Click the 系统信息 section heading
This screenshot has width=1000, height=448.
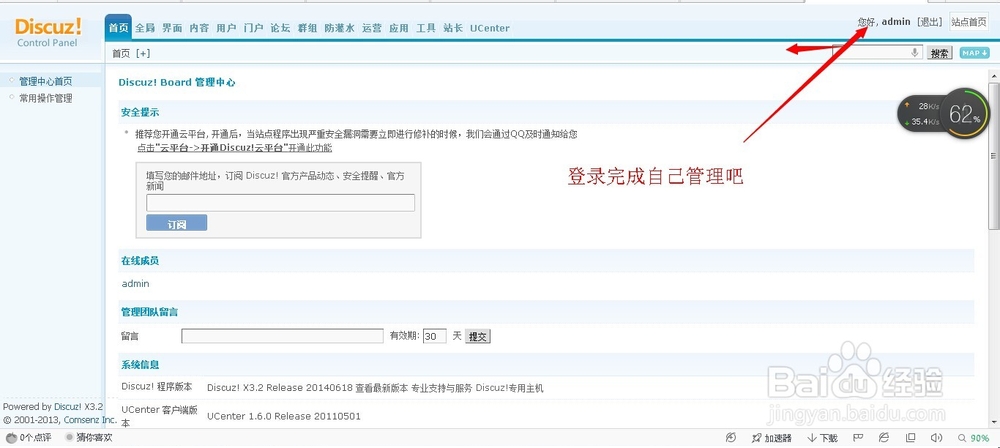tap(140, 365)
